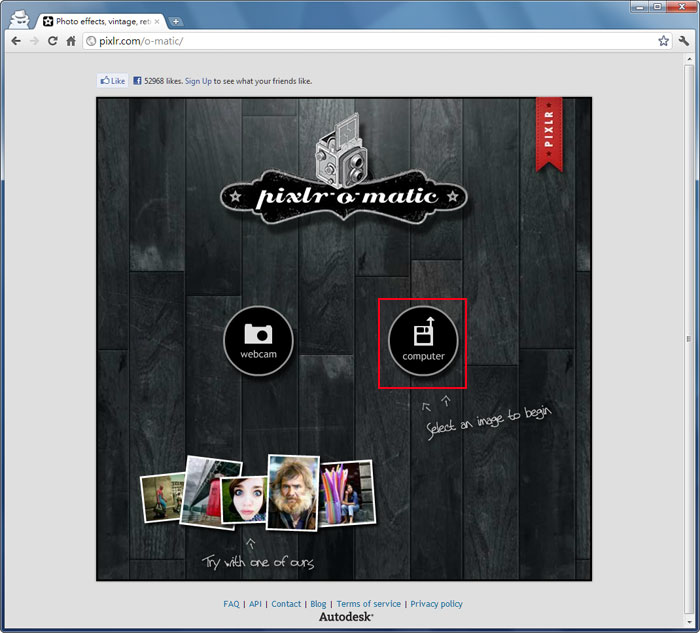Click the red PIXLR ribbon
Viewport: 700px width, 633px height.
coord(549,134)
